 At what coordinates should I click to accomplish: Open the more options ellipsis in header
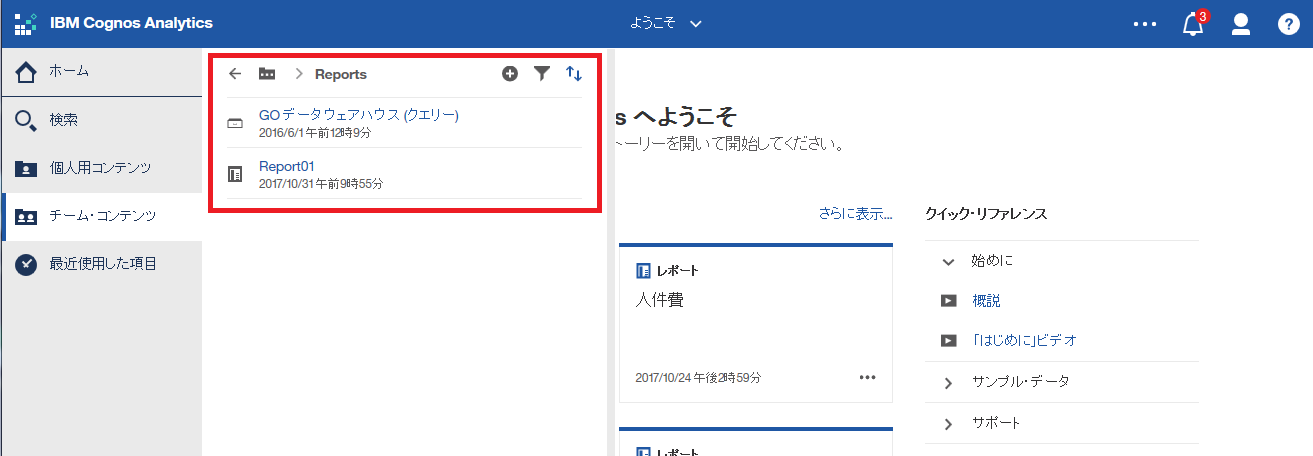[x=1144, y=24]
